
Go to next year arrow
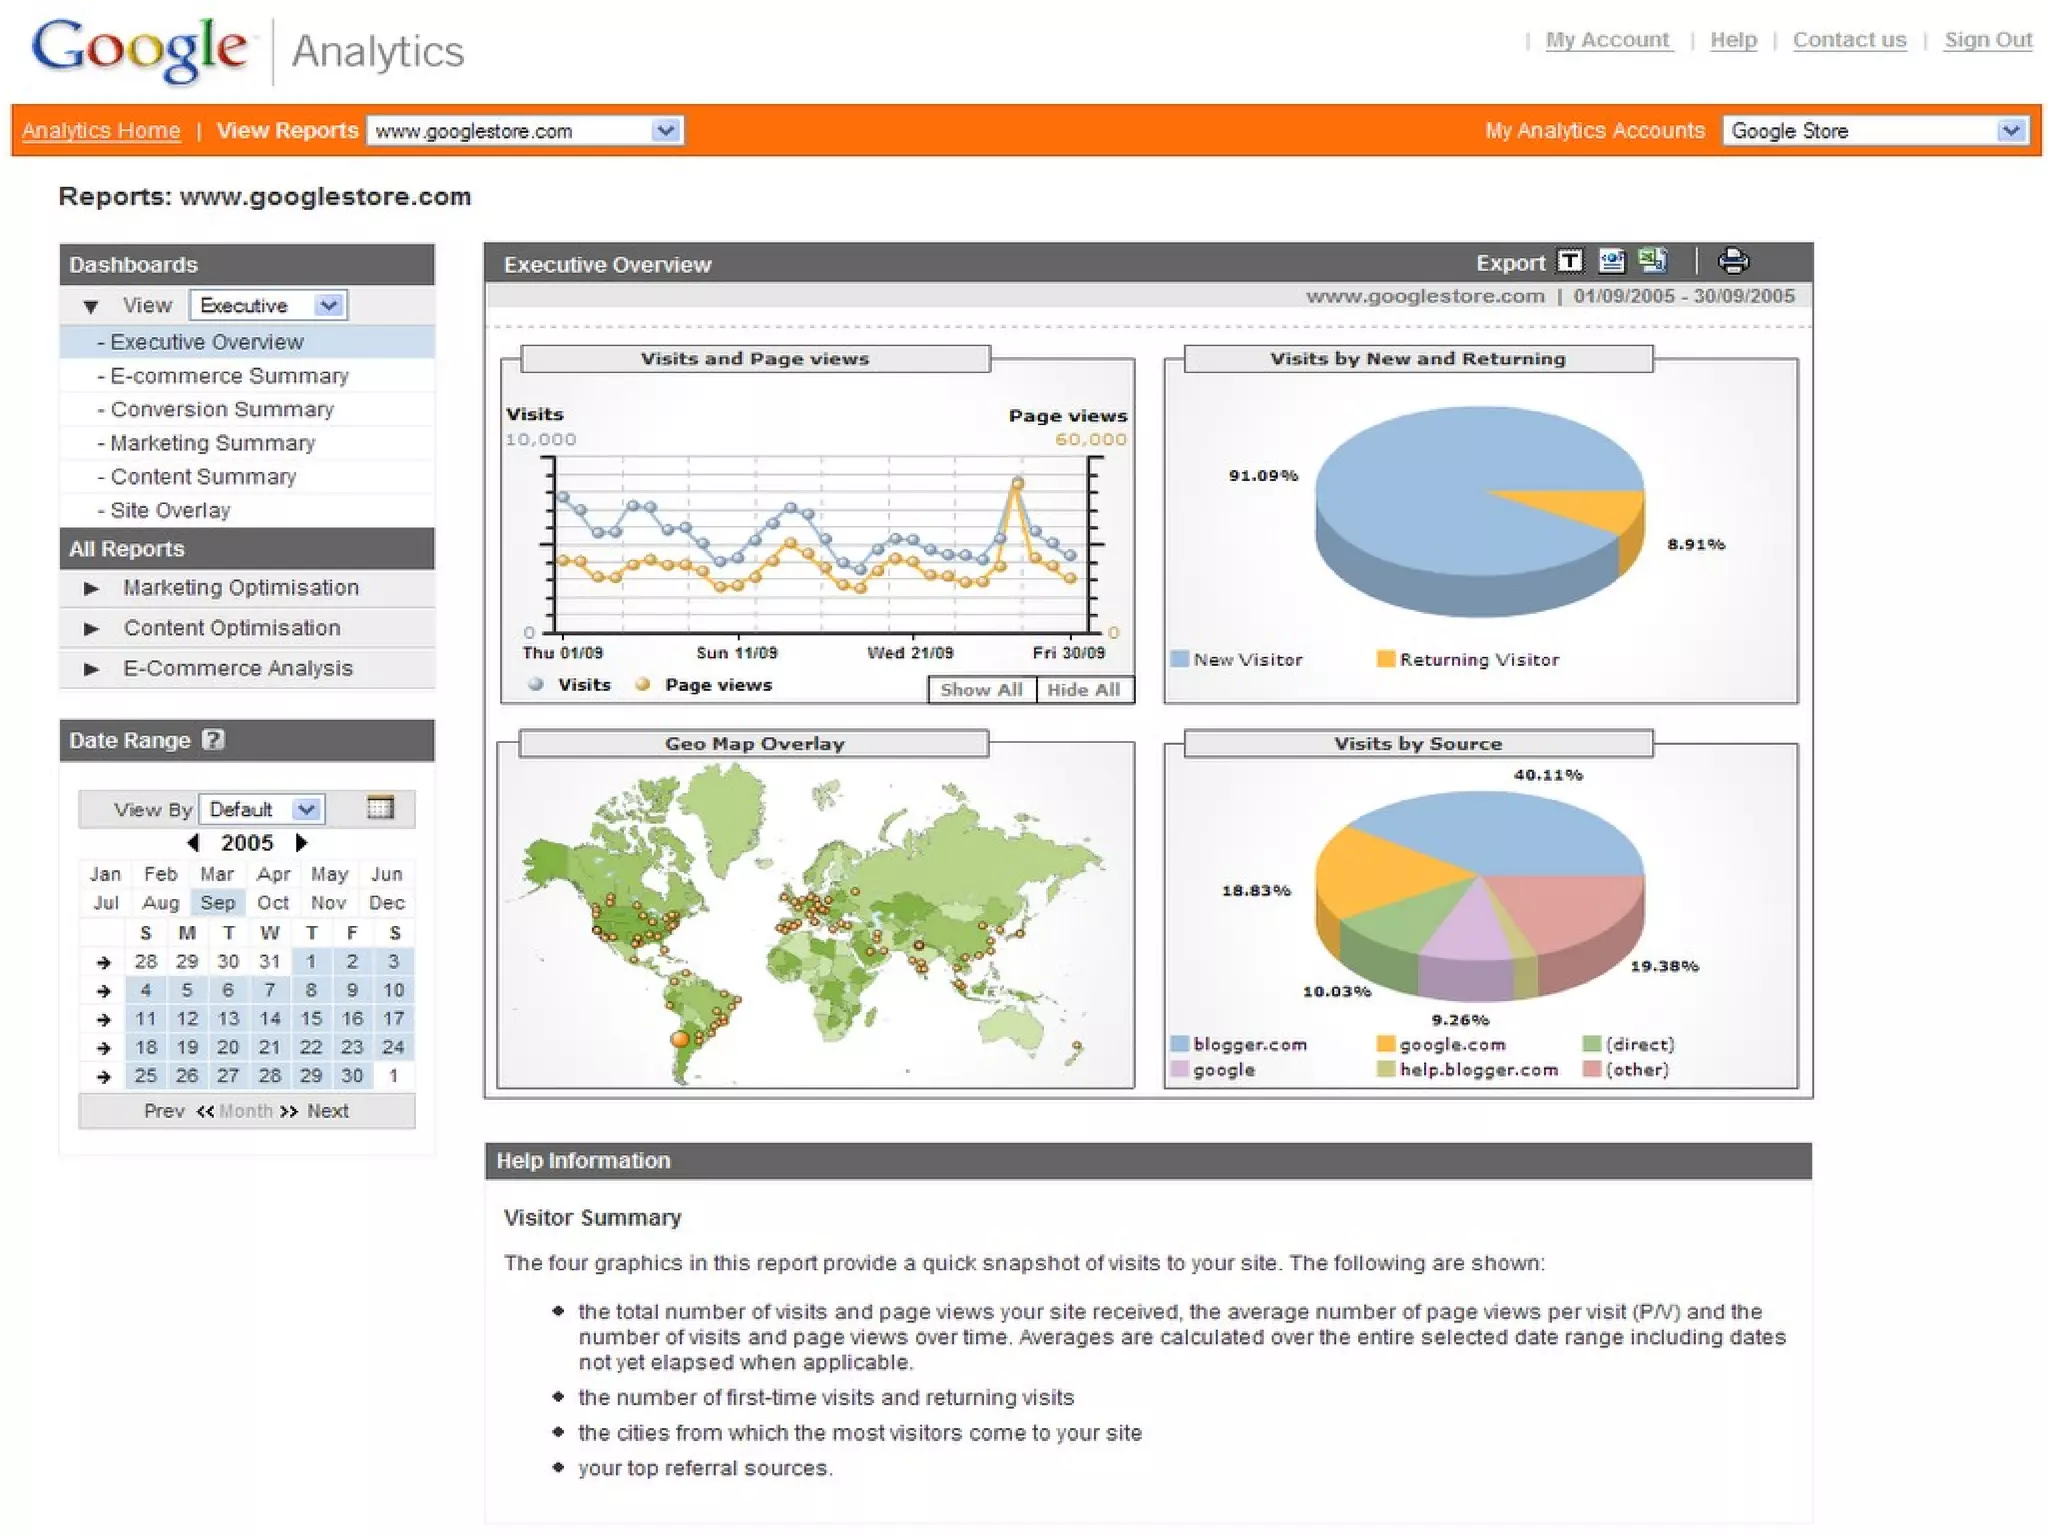[x=301, y=843]
